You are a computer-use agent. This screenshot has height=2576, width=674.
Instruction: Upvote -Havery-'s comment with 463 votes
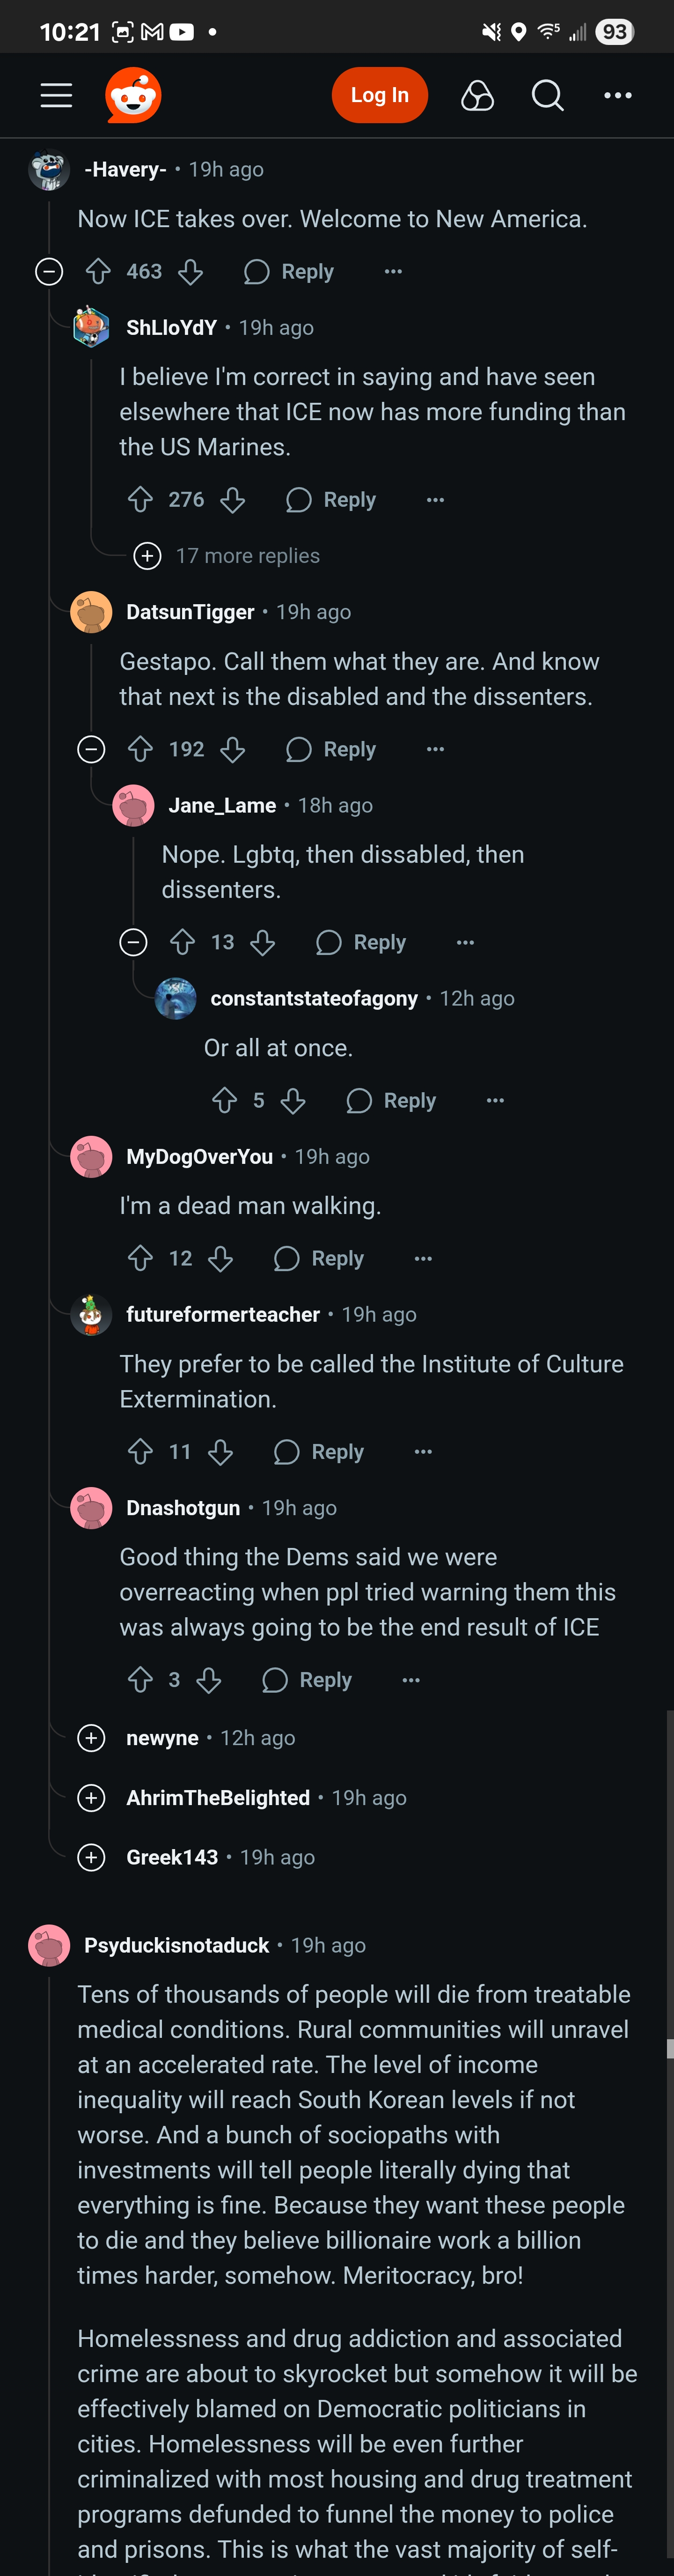tap(98, 271)
